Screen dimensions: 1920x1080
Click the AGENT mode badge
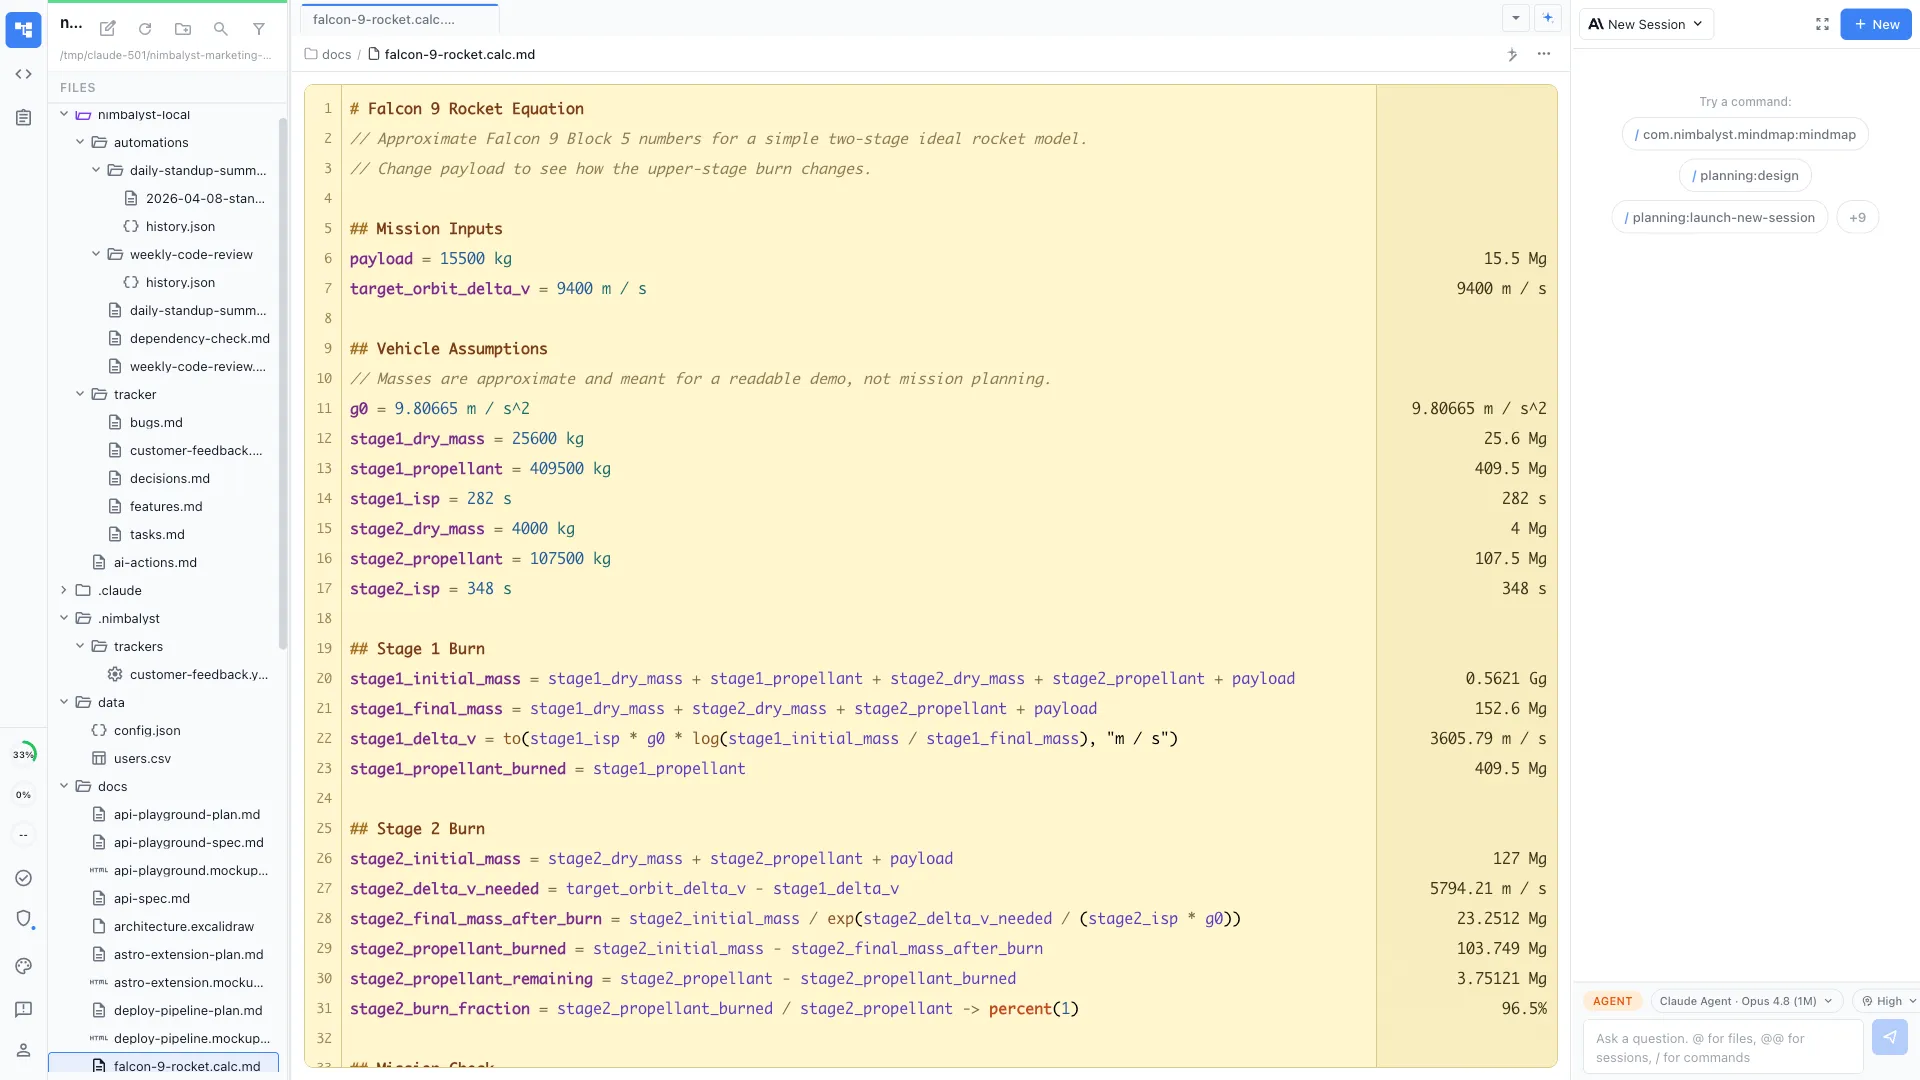click(1612, 1001)
